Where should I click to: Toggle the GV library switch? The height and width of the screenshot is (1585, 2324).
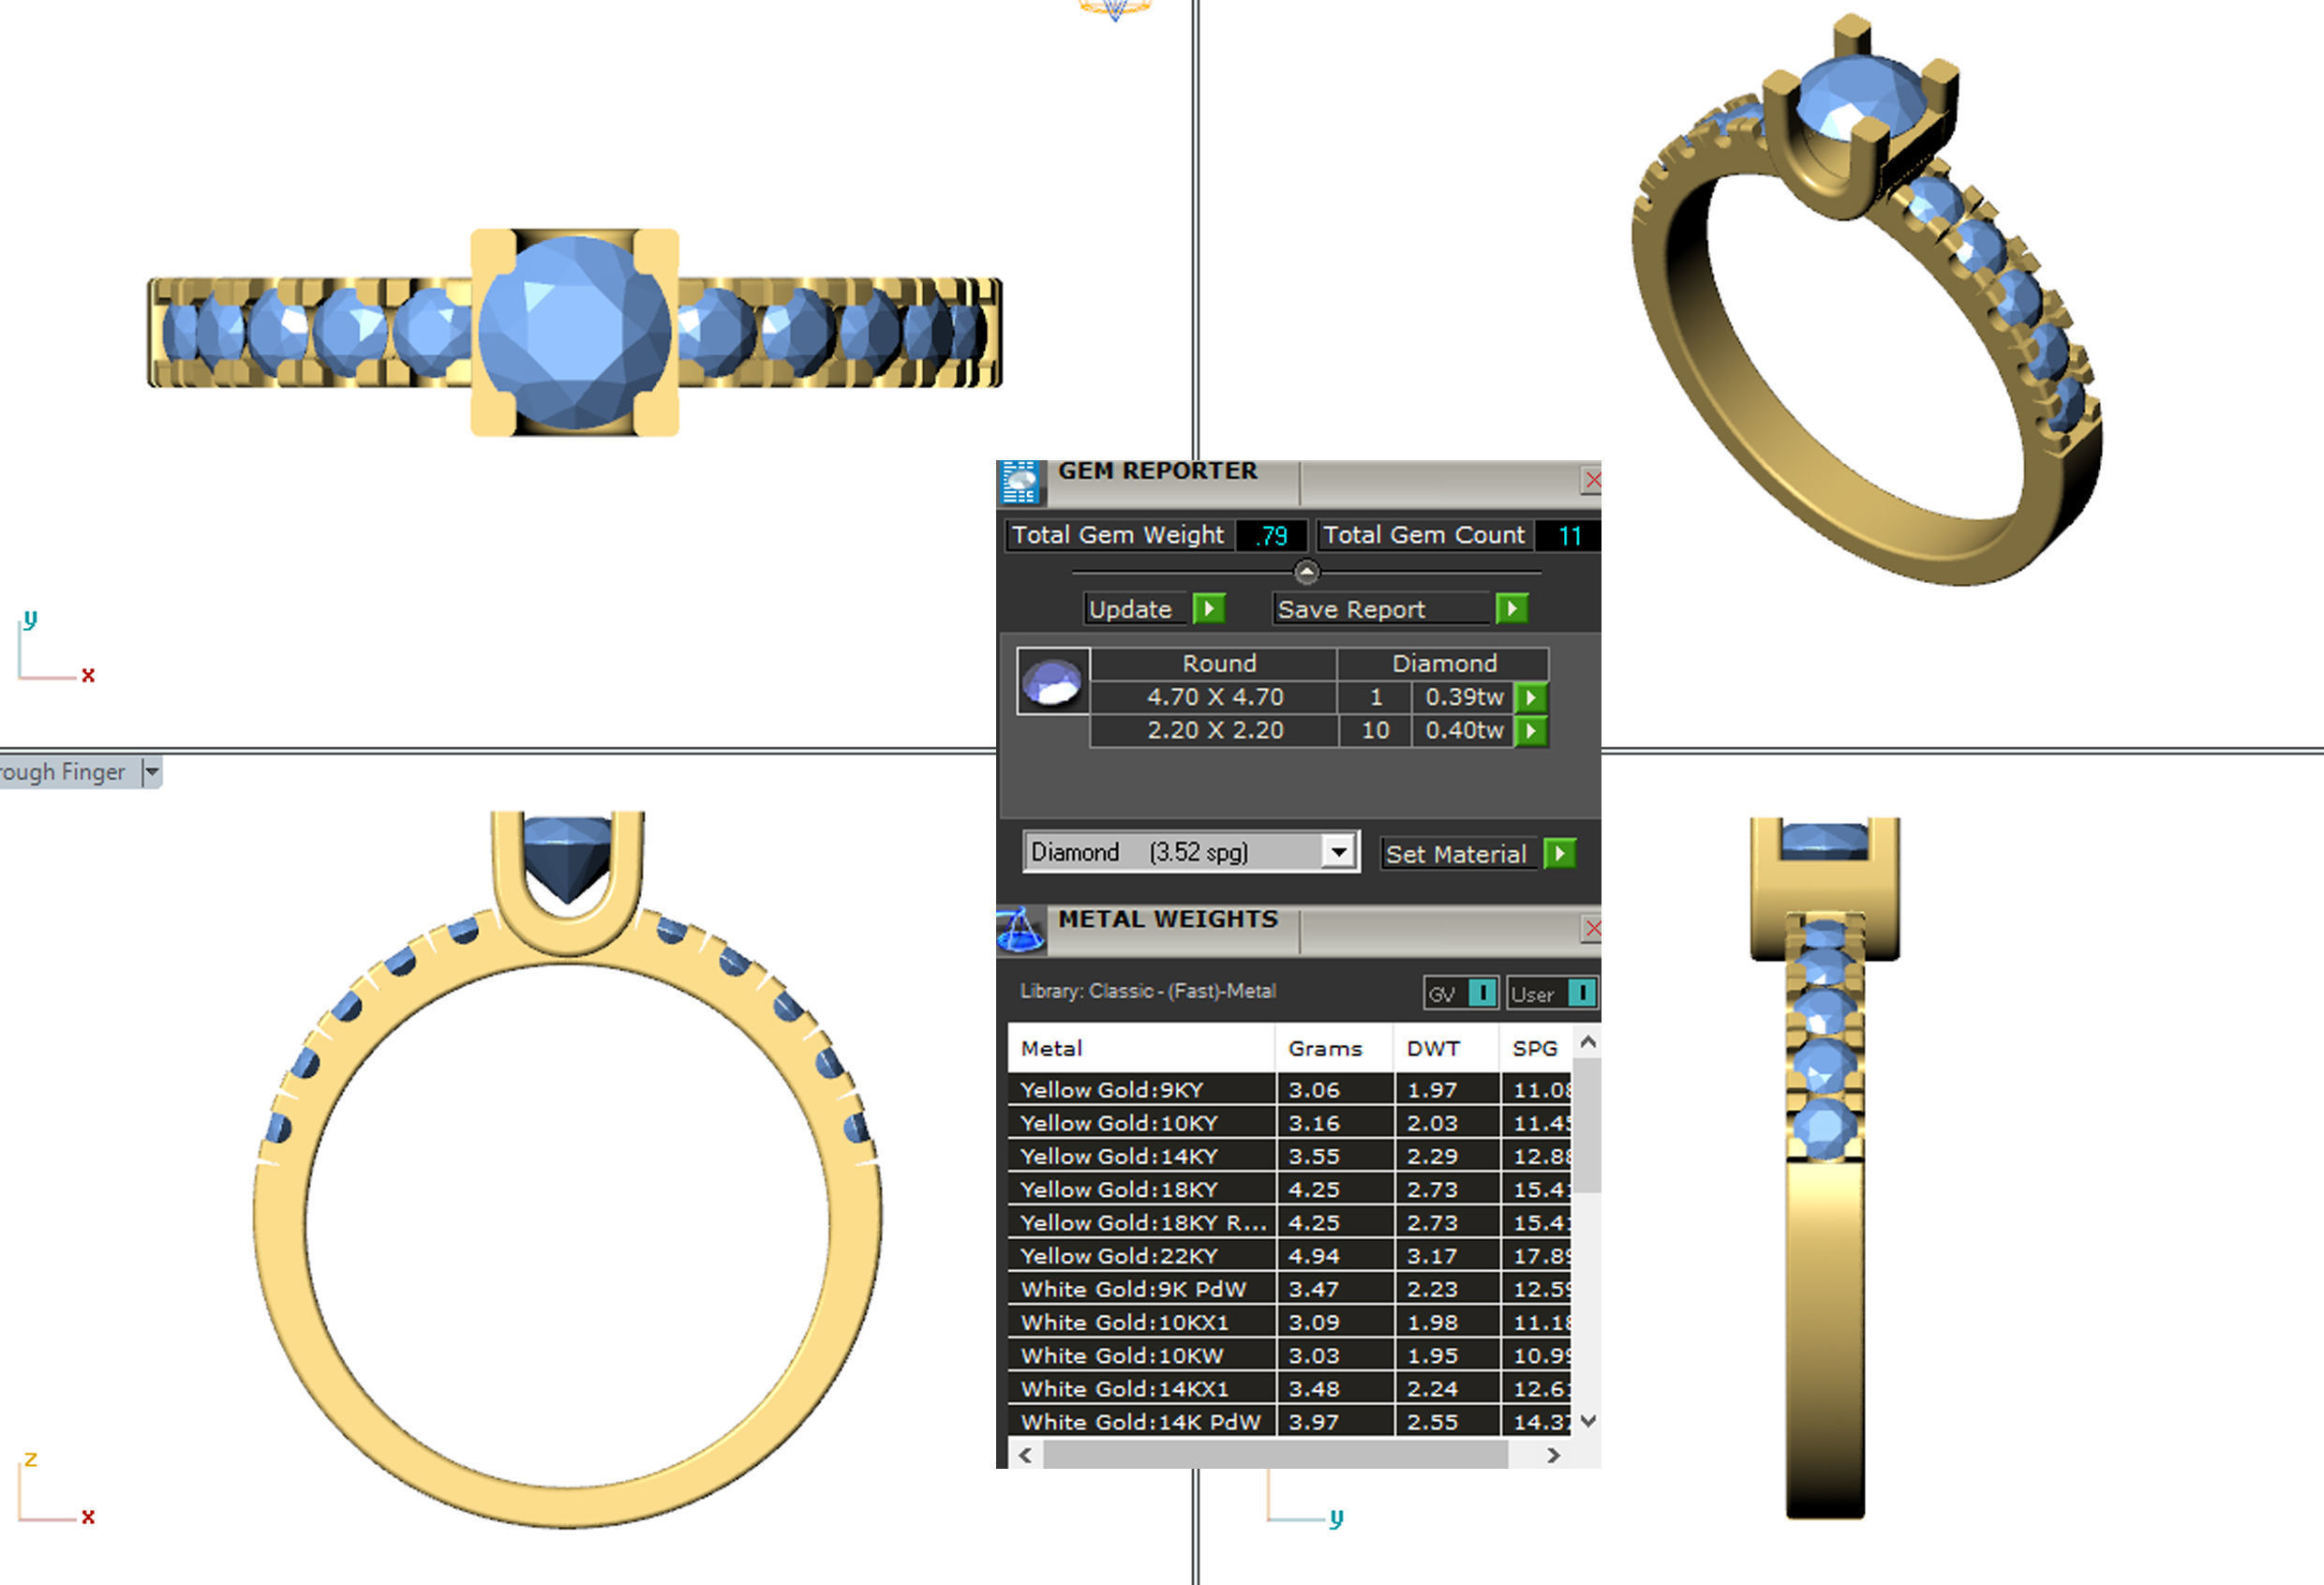pos(1482,993)
